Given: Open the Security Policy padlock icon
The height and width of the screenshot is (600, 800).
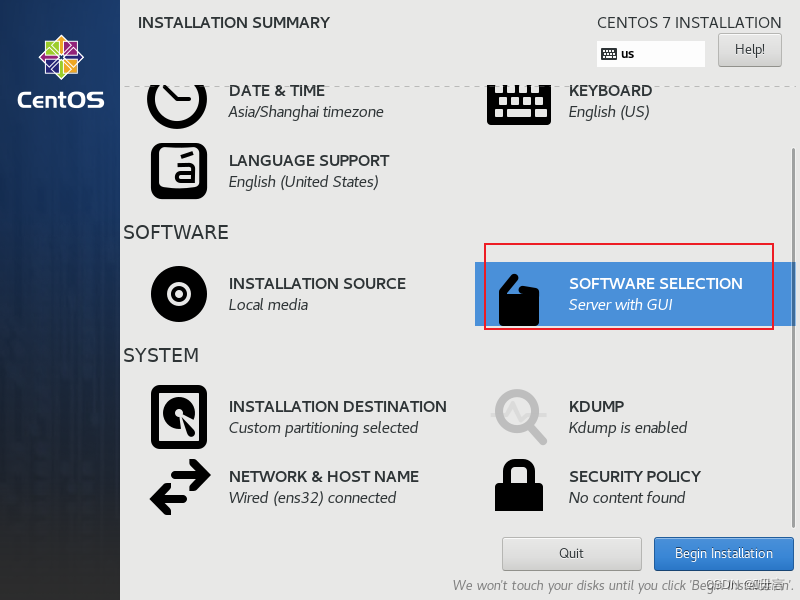Looking at the screenshot, I should [519, 487].
